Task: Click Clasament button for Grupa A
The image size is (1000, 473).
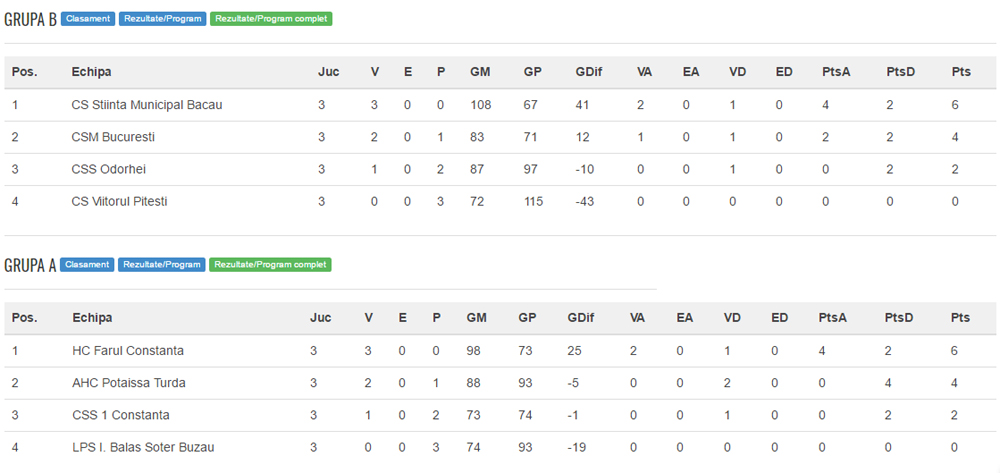Action: (x=87, y=265)
